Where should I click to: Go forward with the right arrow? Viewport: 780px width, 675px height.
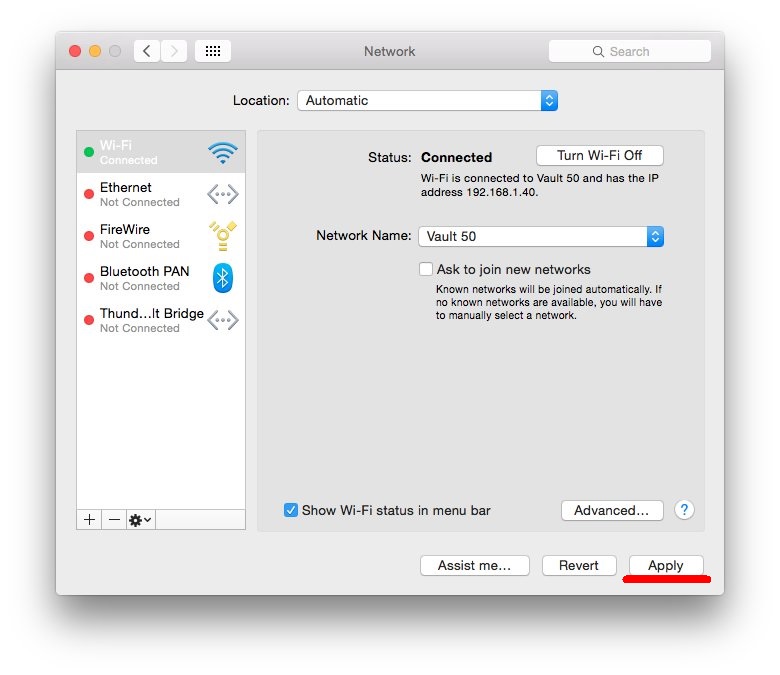[x=174, y=51]
